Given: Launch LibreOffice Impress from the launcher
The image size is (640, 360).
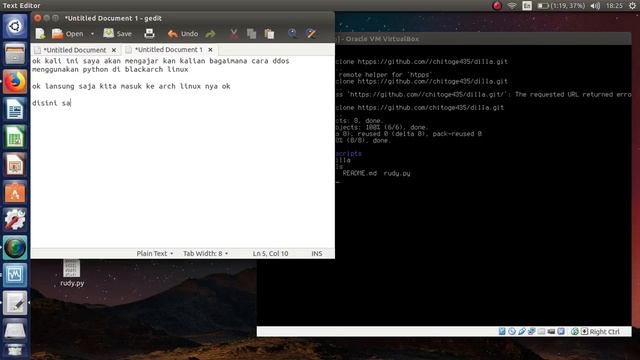Looking at the screenshot, I should 15,164.
